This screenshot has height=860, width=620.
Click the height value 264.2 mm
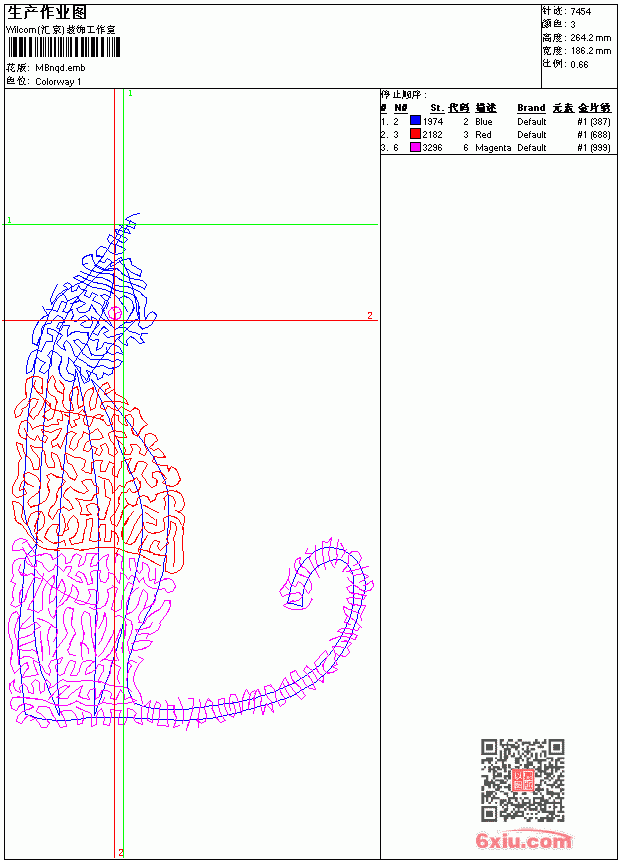click(590, 38)
